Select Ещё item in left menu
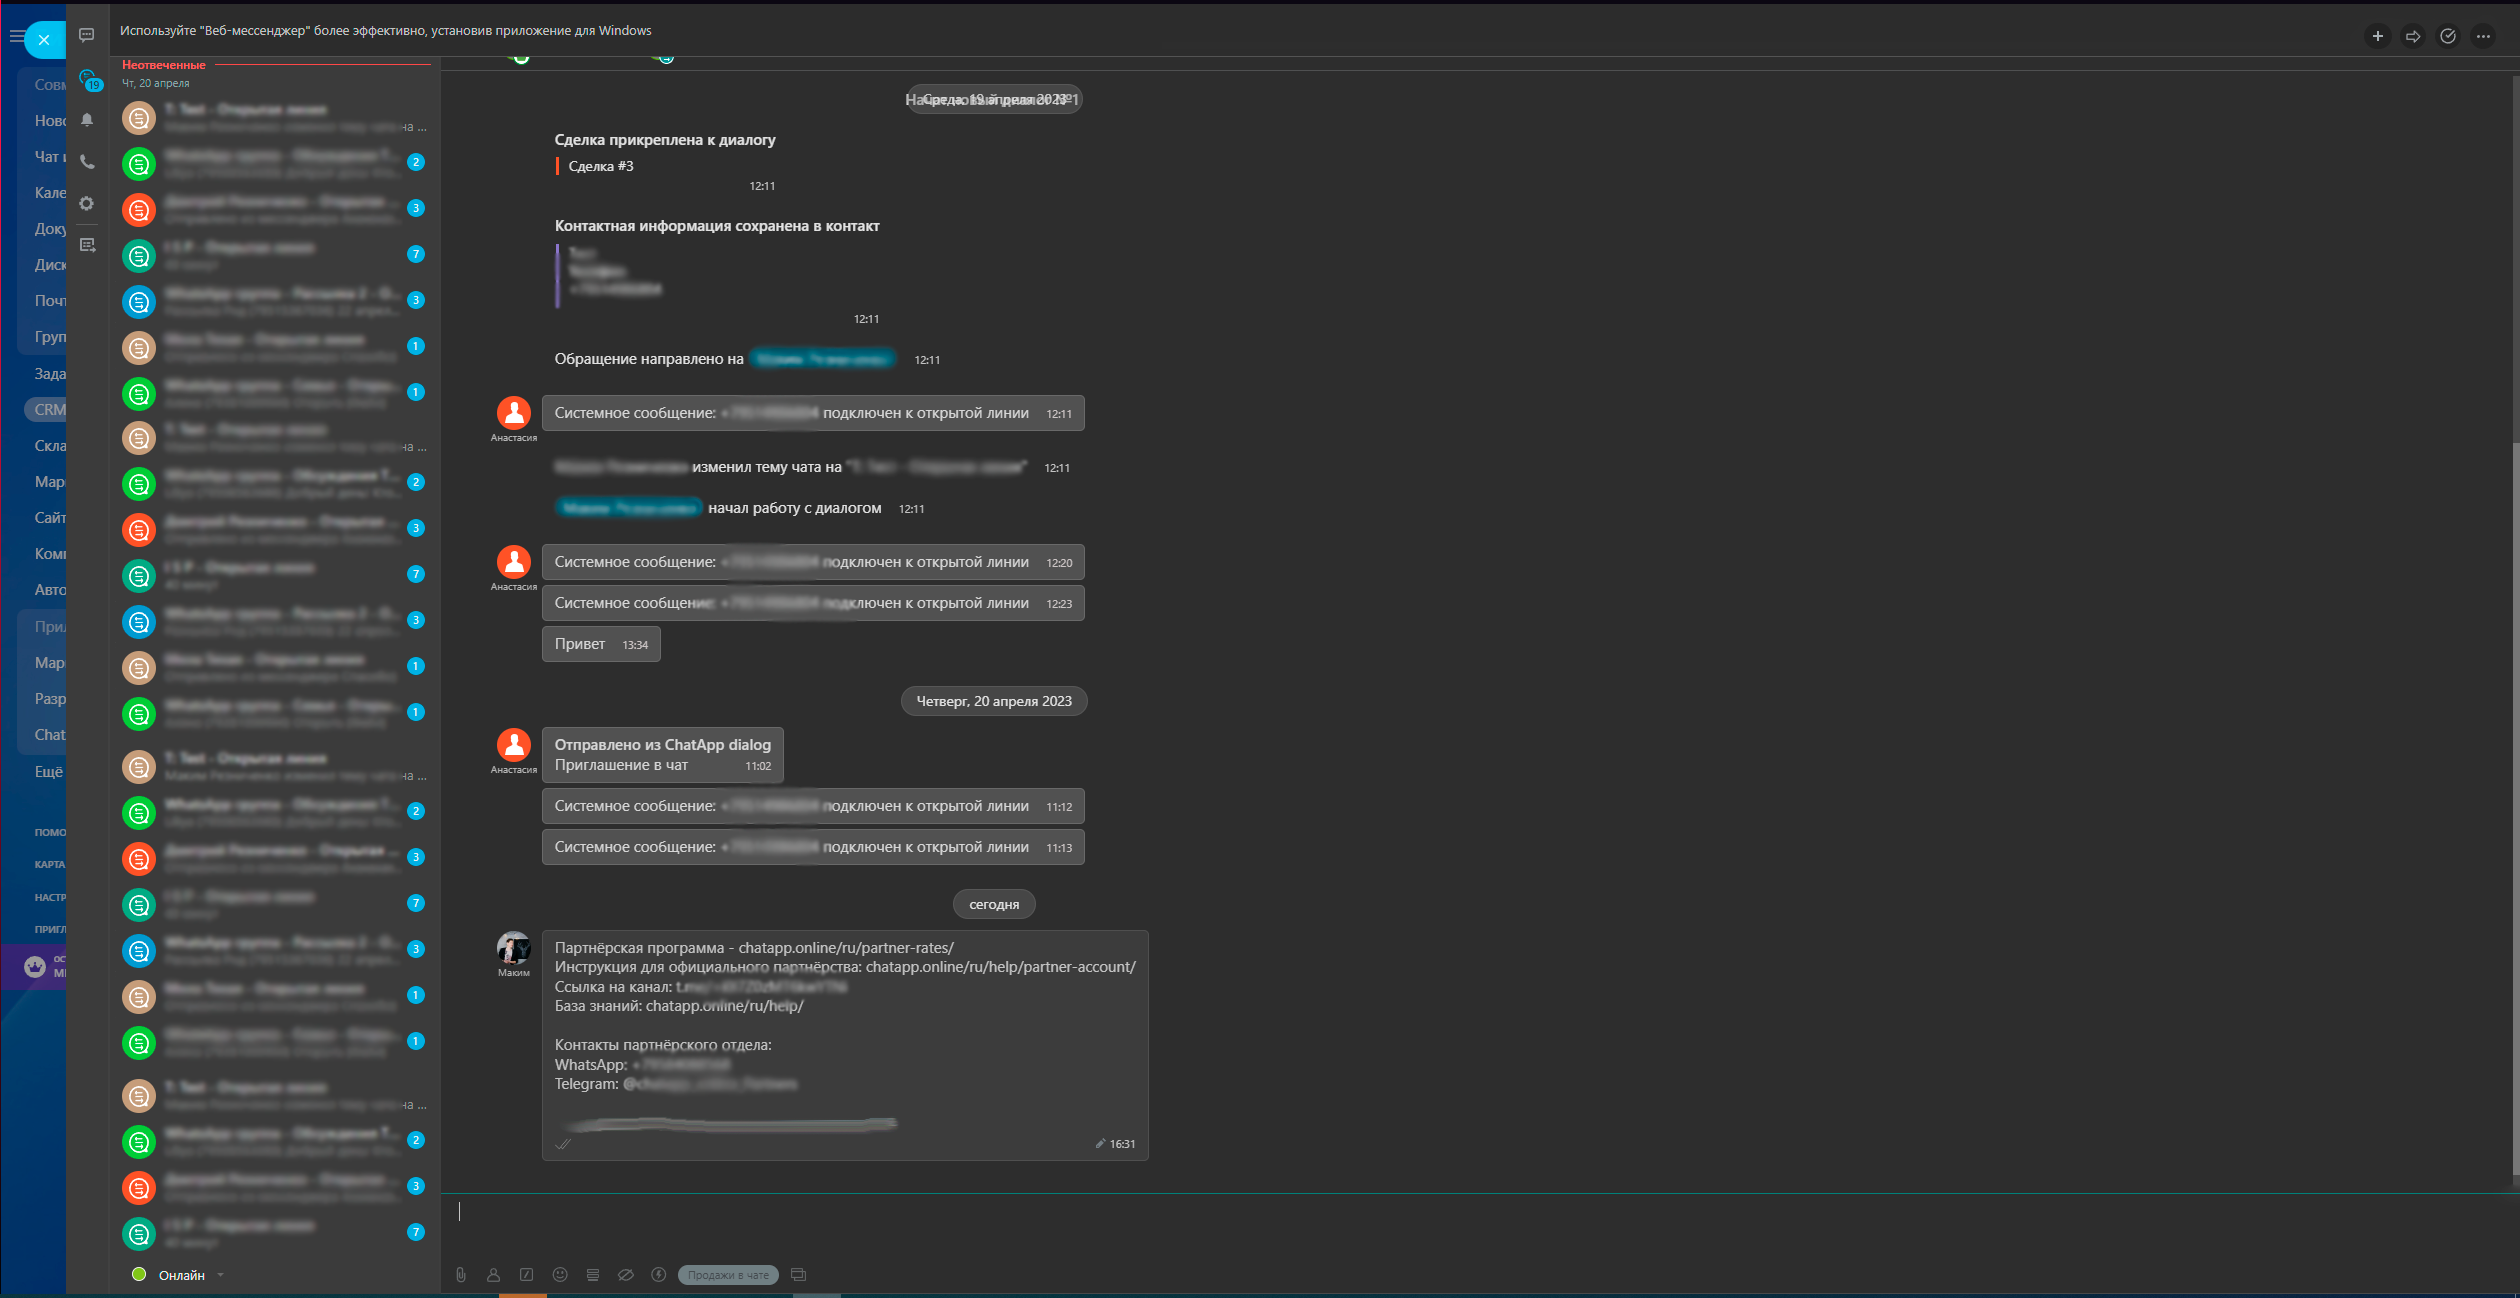2520x1298 pixels. (x=48, y=771)
